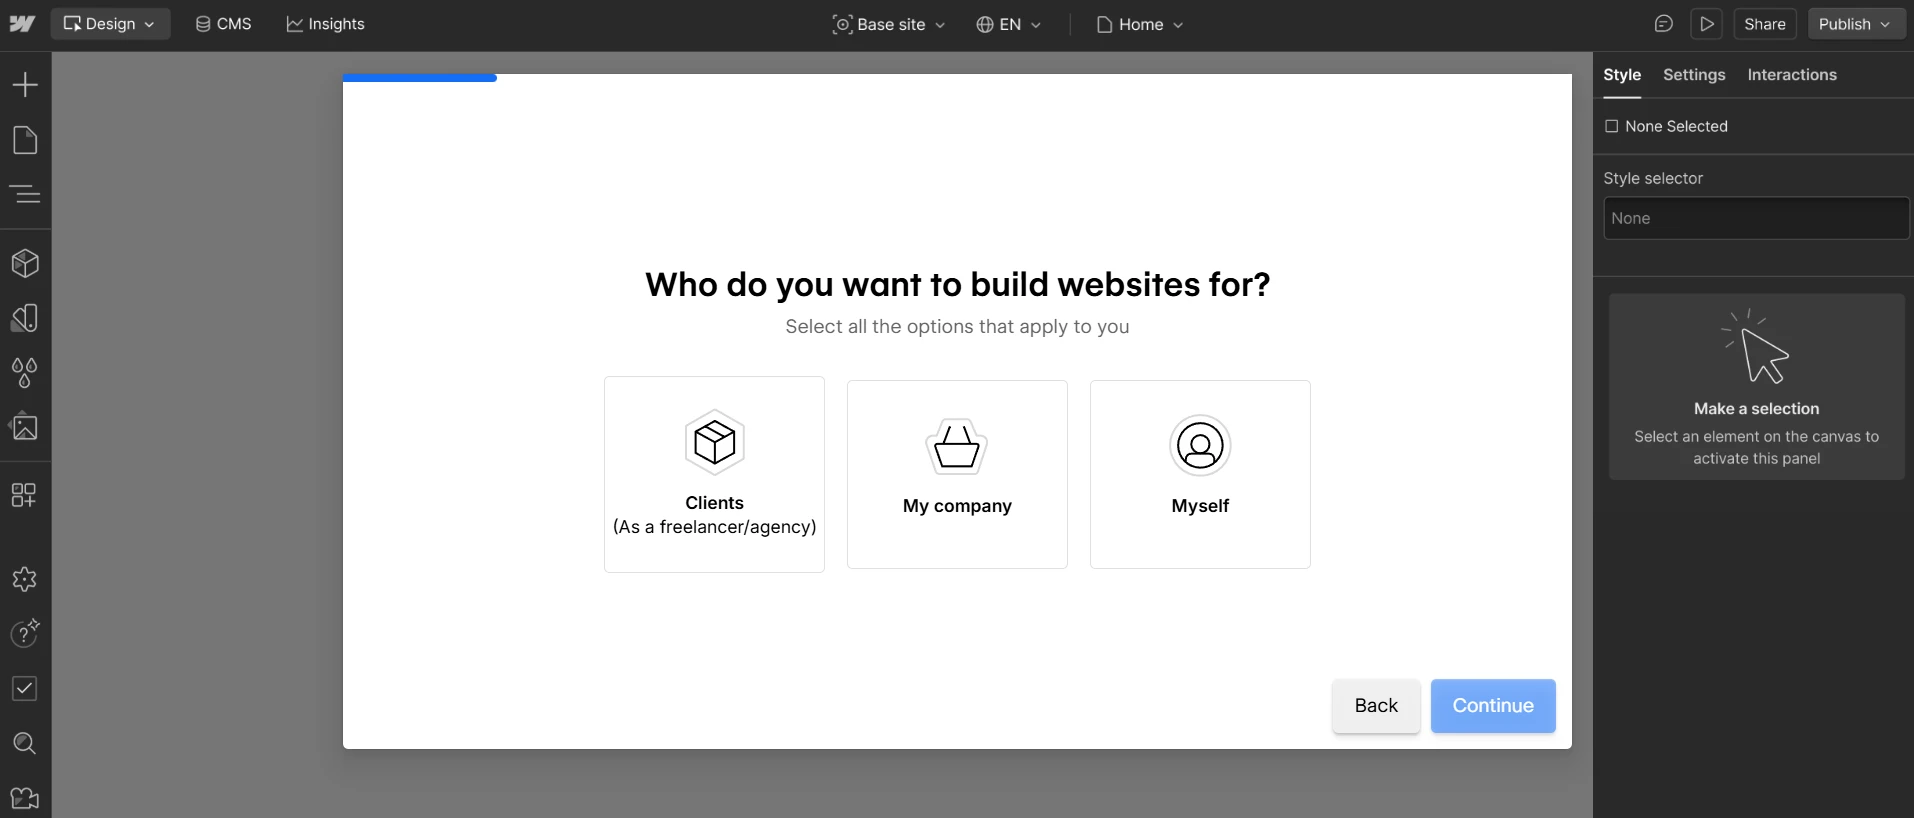Click the Continue button
Screen dimensions: 1914x818
click(1493, 706)
